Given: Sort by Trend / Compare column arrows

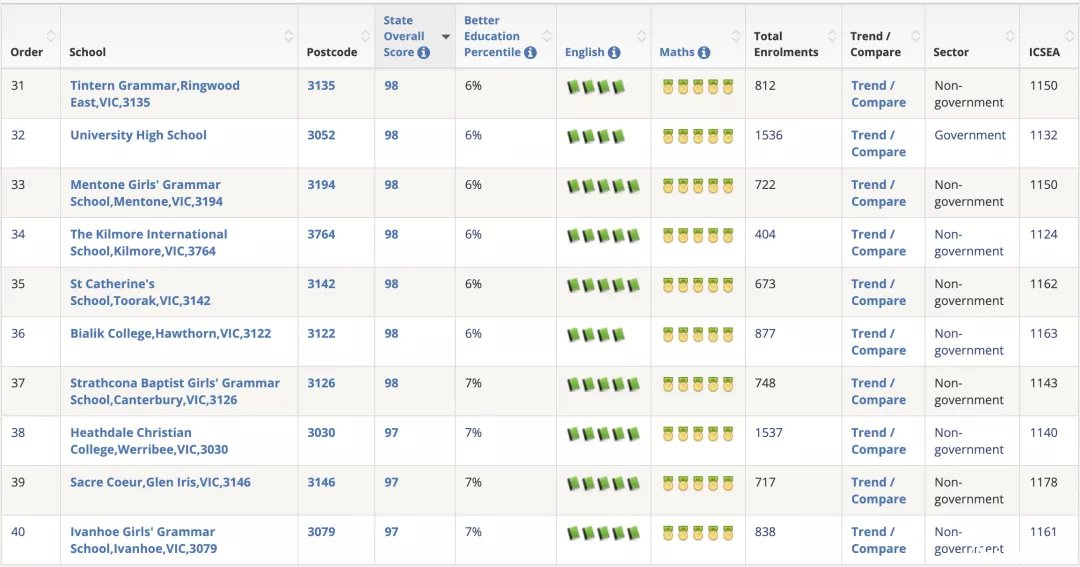Looking at the screenshot, I should pyautogui.click(x=915, y=36).
